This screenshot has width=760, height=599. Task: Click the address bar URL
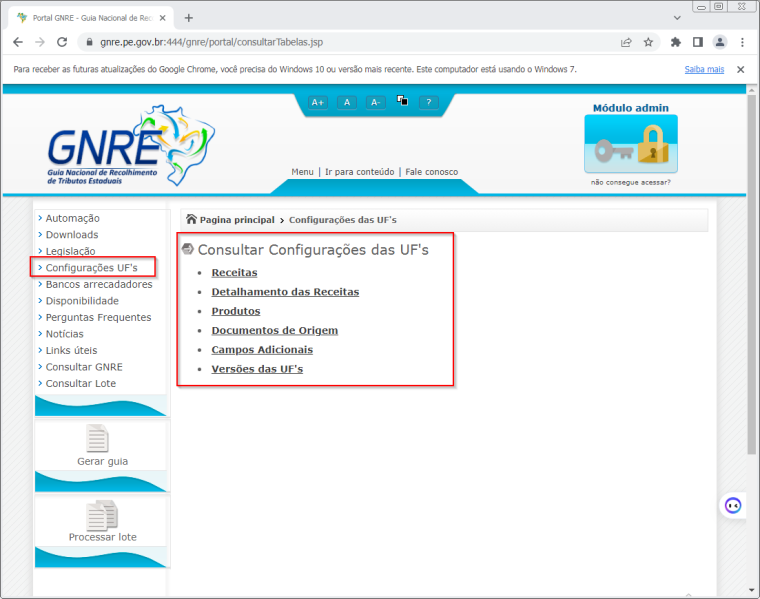click(x=211, y=42)
